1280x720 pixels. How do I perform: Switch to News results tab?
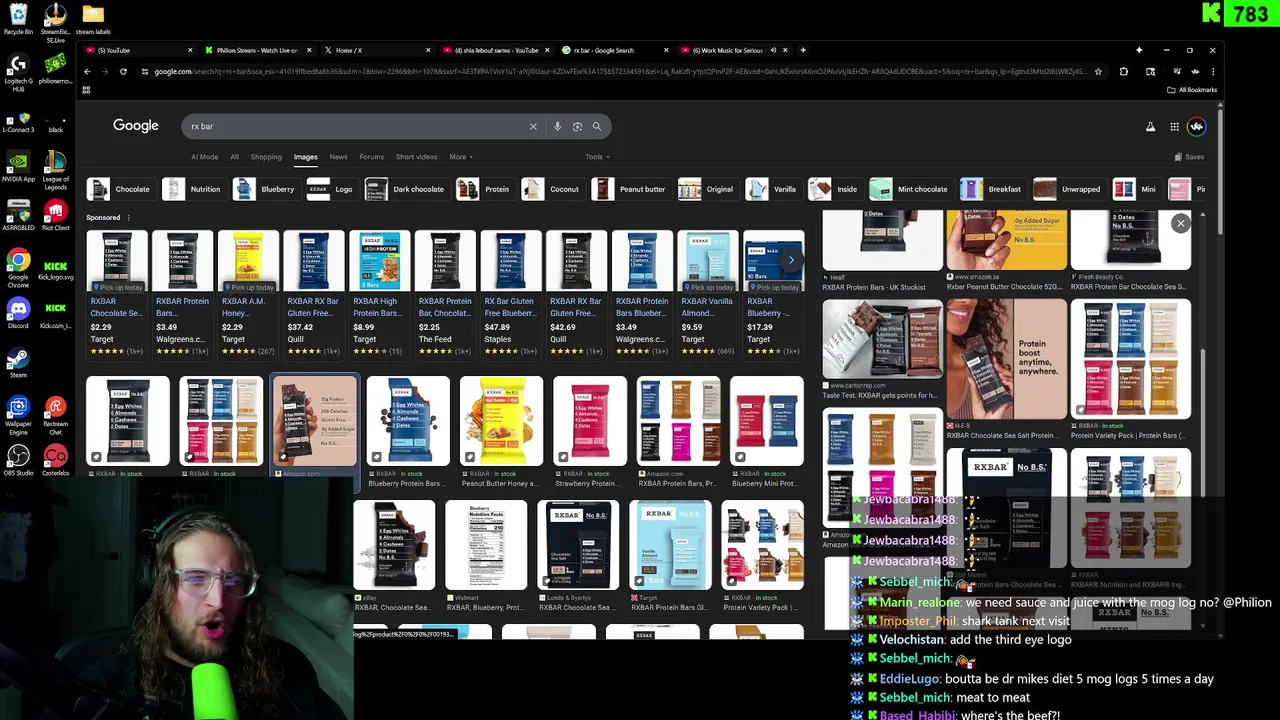tap(338, 157)
